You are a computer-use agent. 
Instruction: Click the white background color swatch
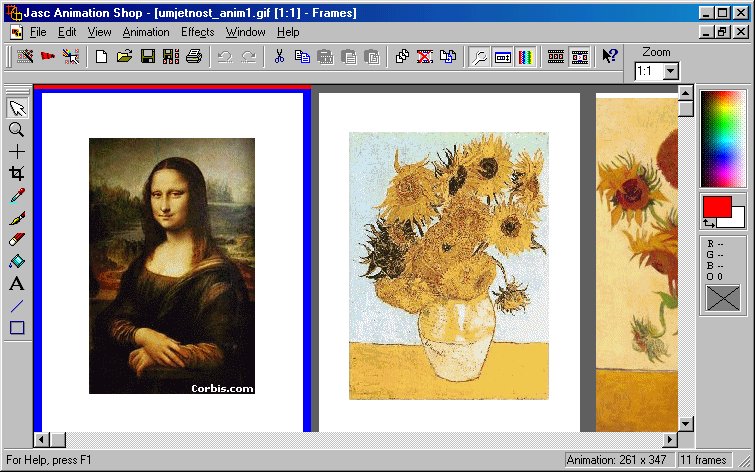coord(739,218)
